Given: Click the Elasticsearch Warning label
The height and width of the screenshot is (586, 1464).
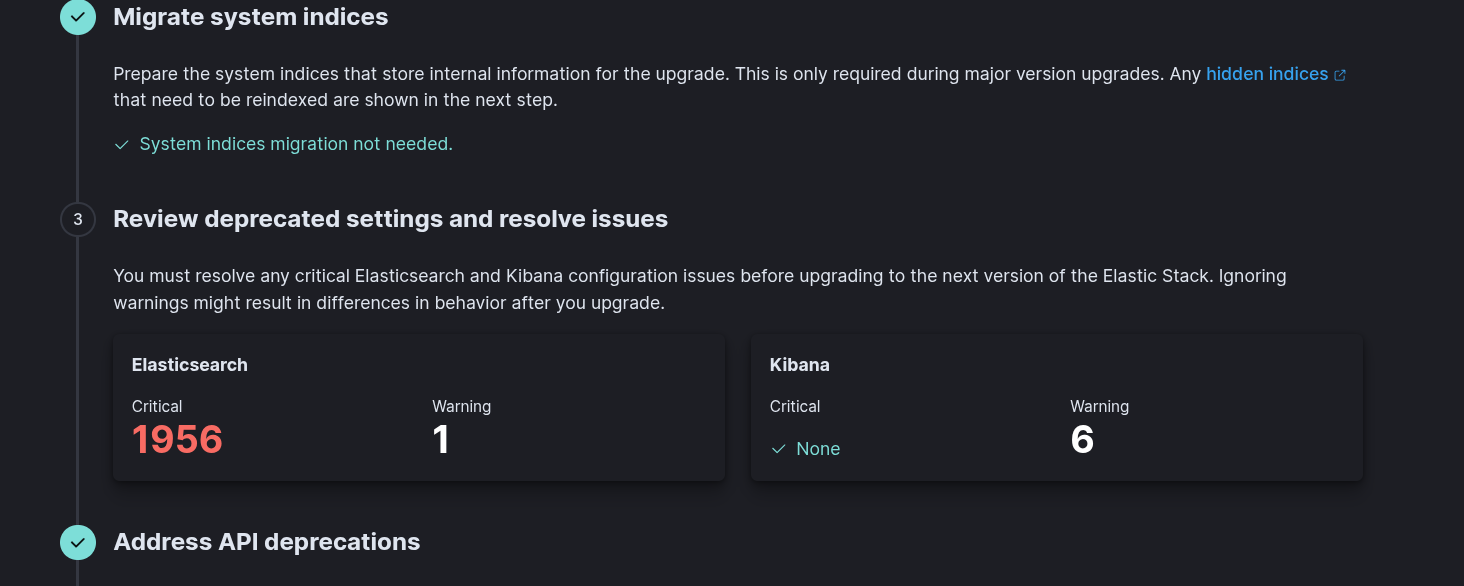Looking at the screenshot, I should (461, 406).
